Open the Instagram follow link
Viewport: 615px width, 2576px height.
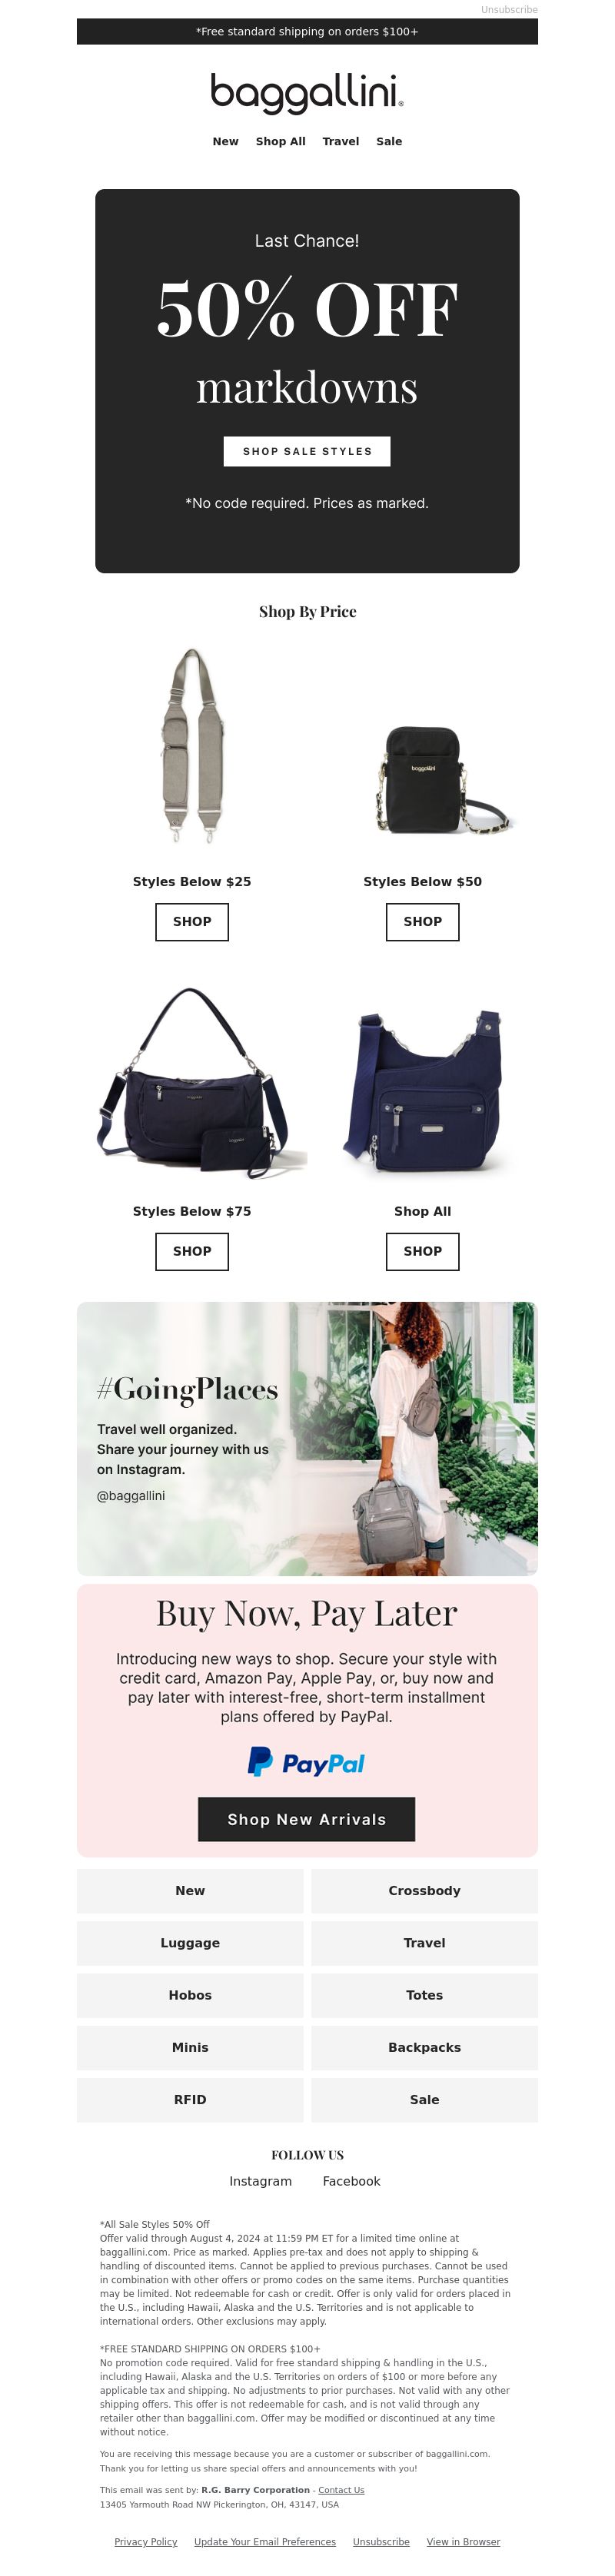(261, 2181)
